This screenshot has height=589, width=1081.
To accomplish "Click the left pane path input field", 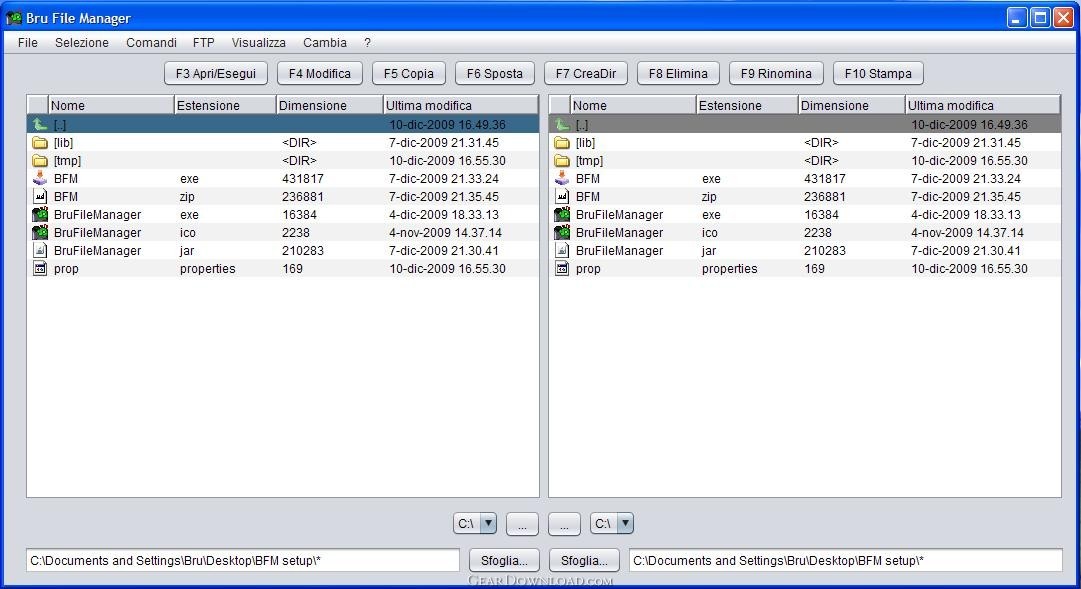I will (x=243, y=561).
